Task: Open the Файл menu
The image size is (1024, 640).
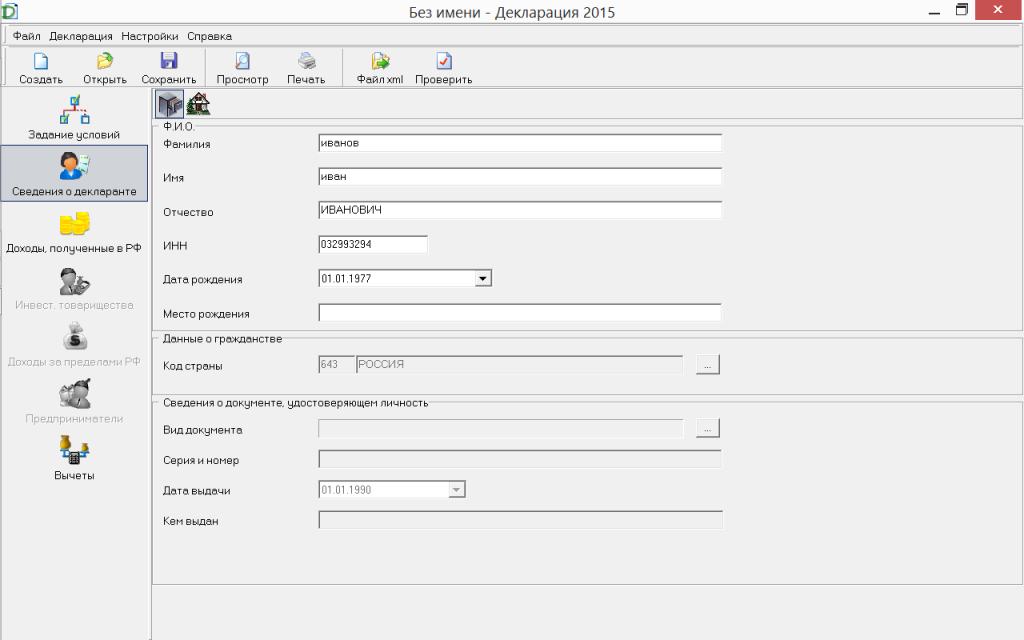Action: tap(27, 35)
